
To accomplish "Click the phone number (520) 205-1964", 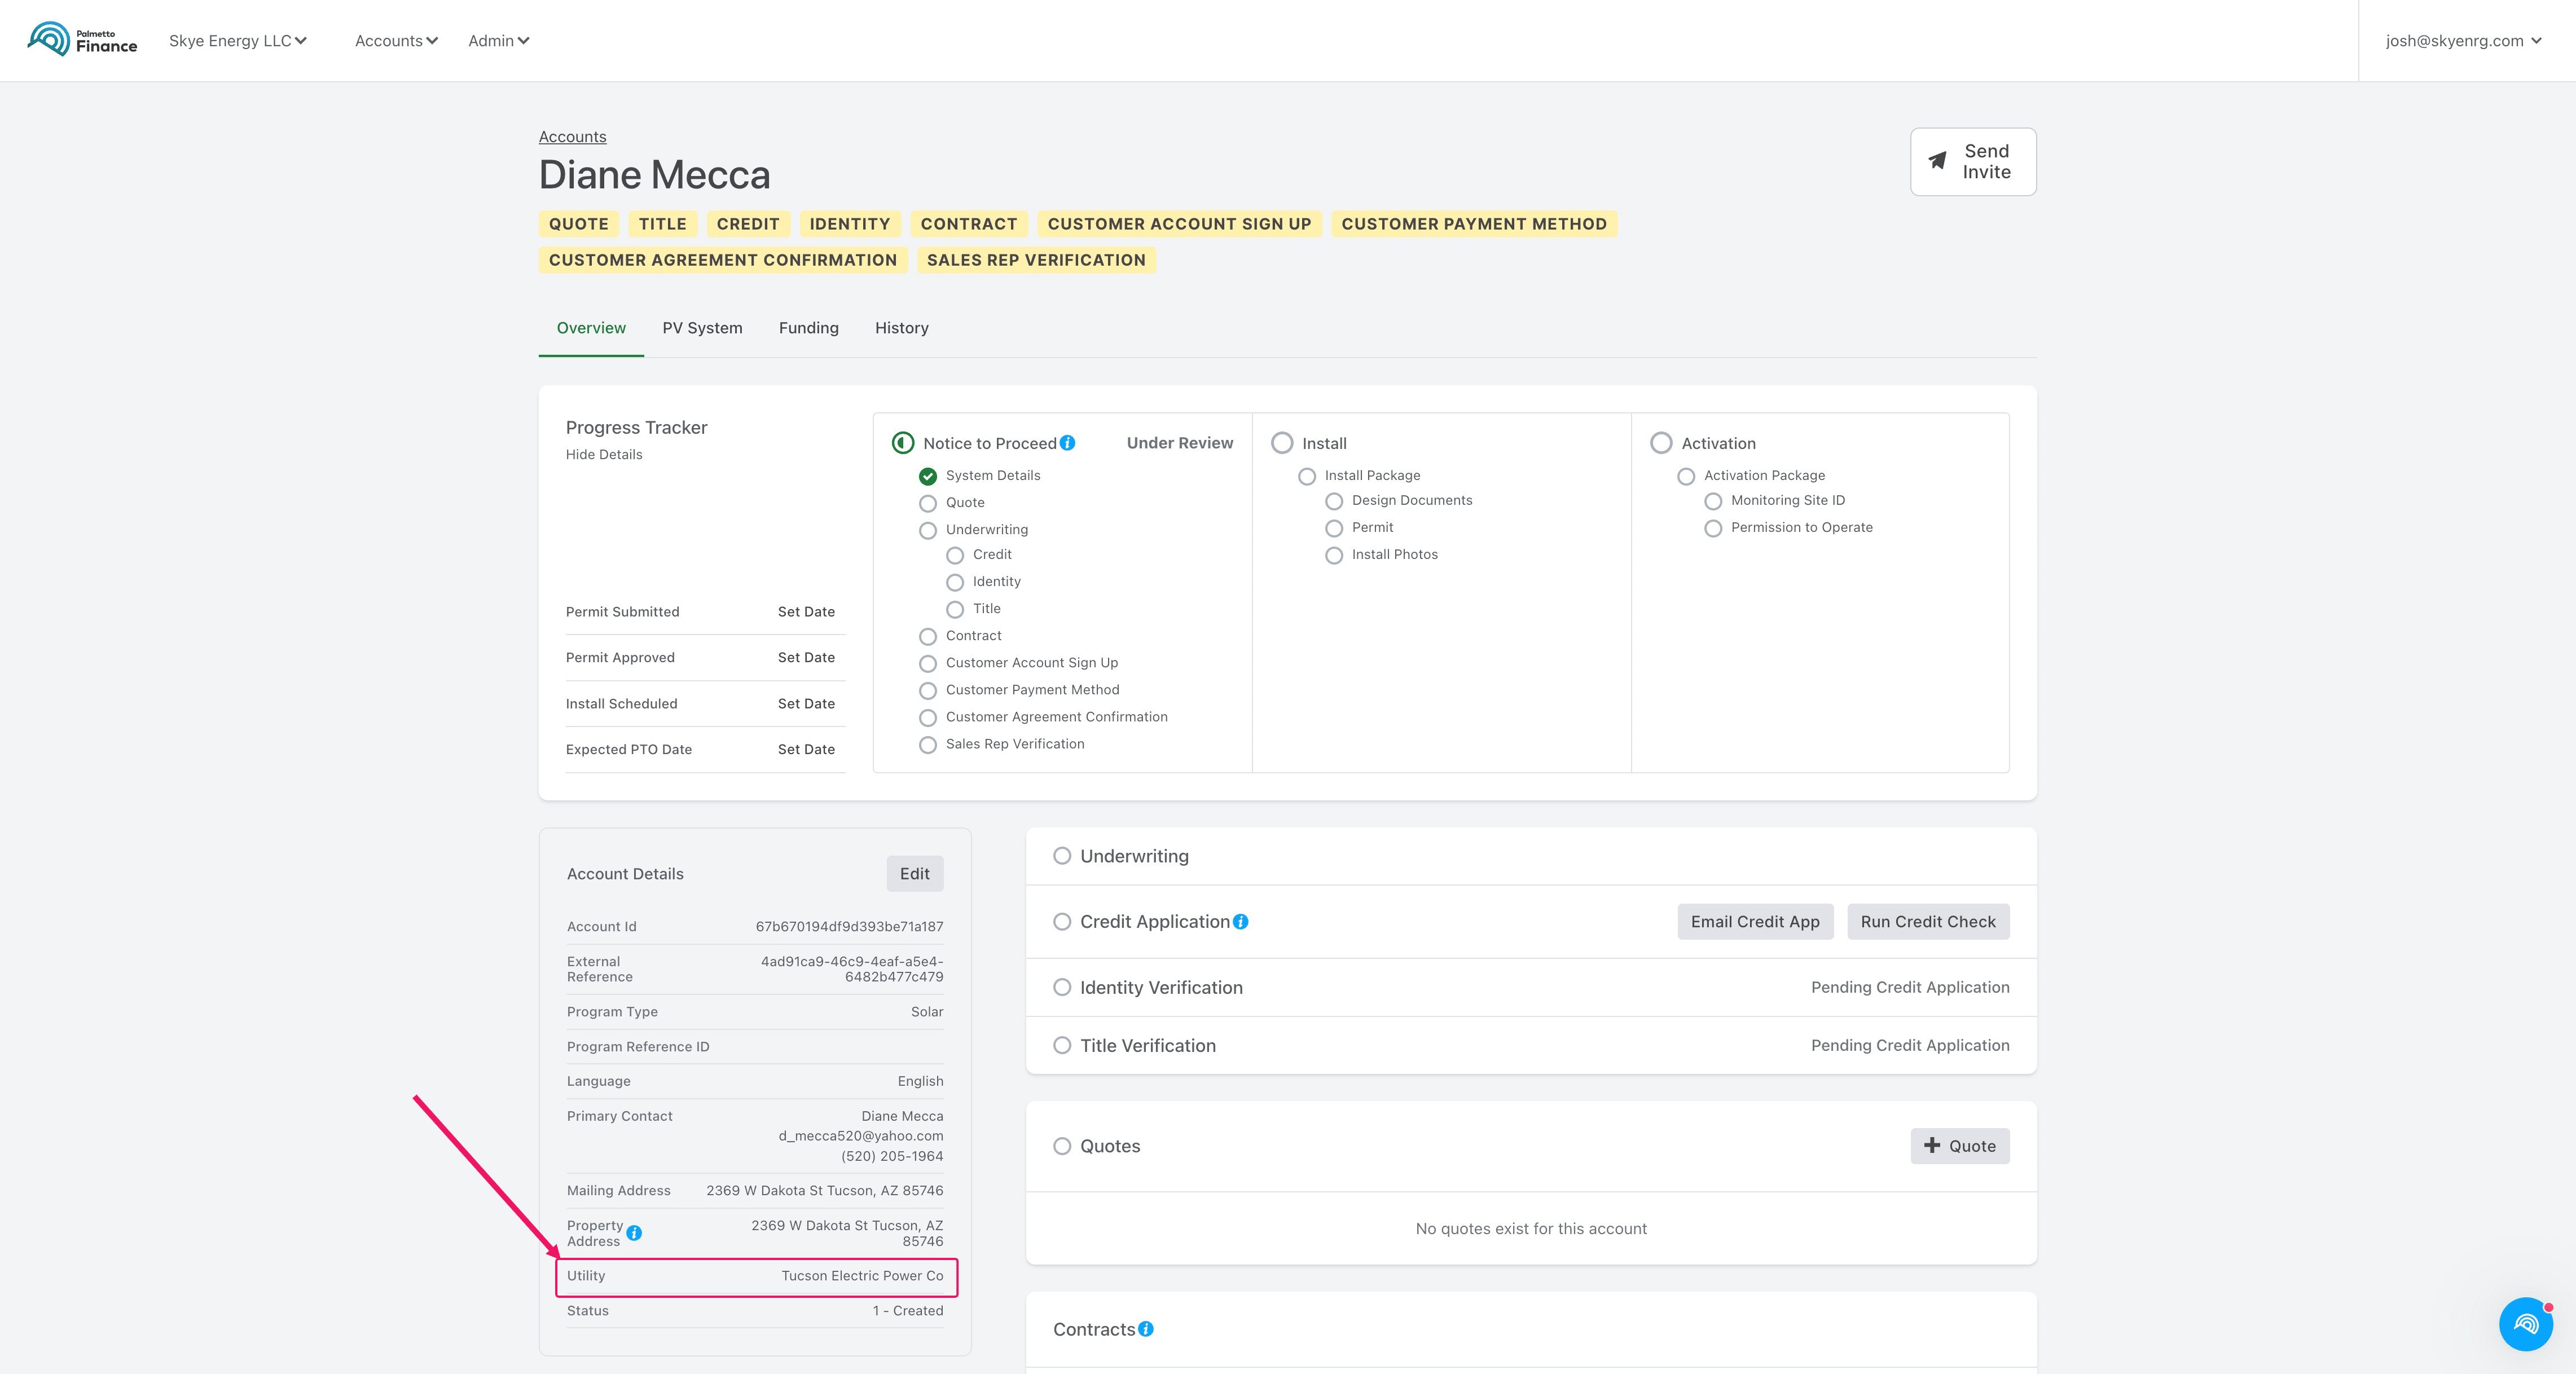I will 892,1156.
